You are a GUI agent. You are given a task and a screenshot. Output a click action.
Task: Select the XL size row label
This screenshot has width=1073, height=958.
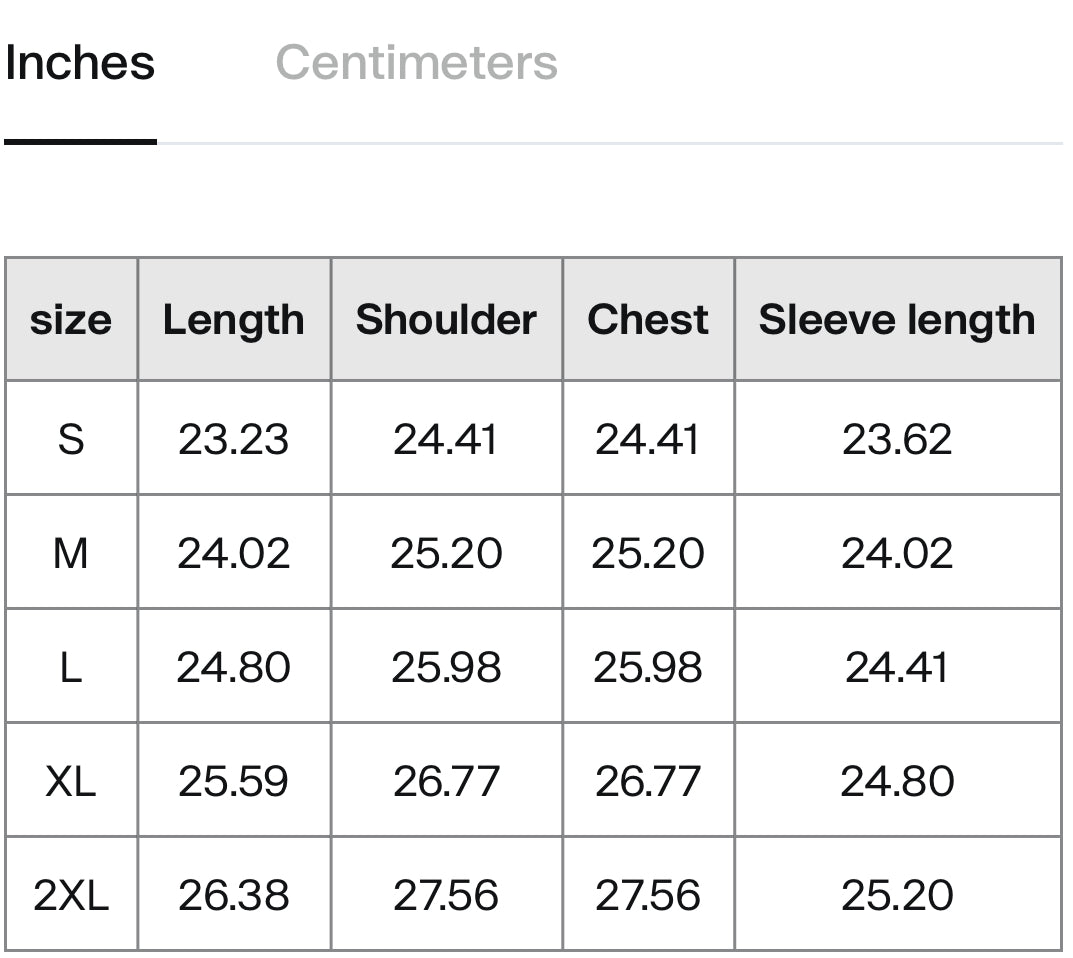coord(71,781)
